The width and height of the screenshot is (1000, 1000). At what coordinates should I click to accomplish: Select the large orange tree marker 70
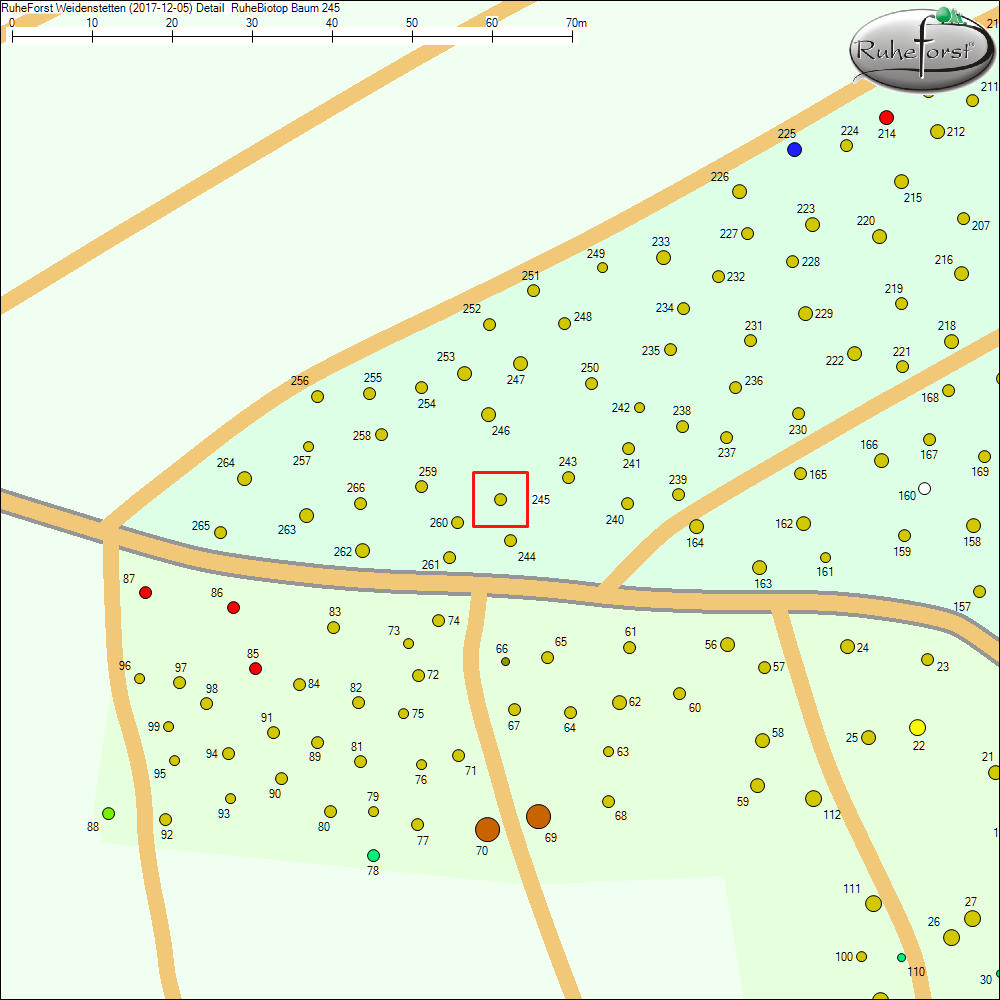[x=487, y=829]
